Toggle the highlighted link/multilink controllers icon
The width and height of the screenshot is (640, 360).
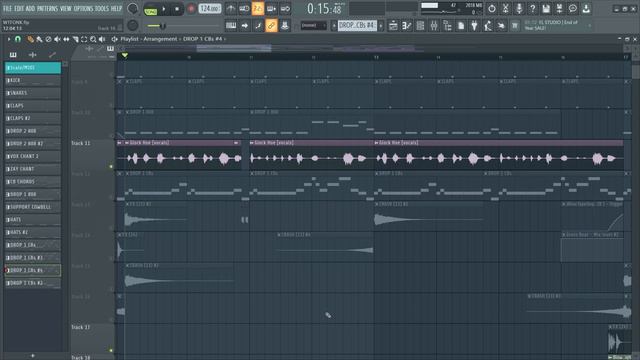[271, 26]
